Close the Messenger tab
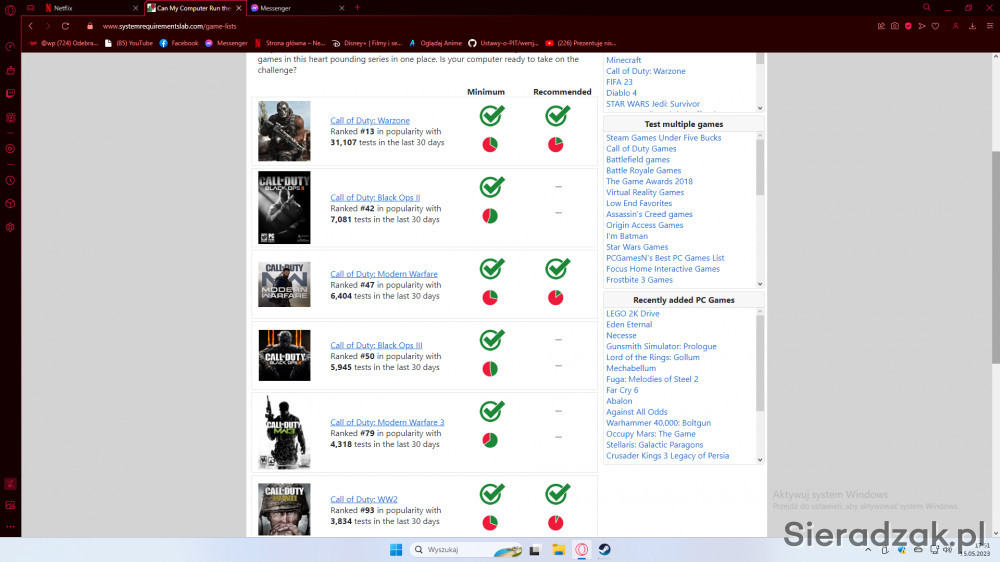The width and height of the screenshot is (1000, 562). point(342,8)
